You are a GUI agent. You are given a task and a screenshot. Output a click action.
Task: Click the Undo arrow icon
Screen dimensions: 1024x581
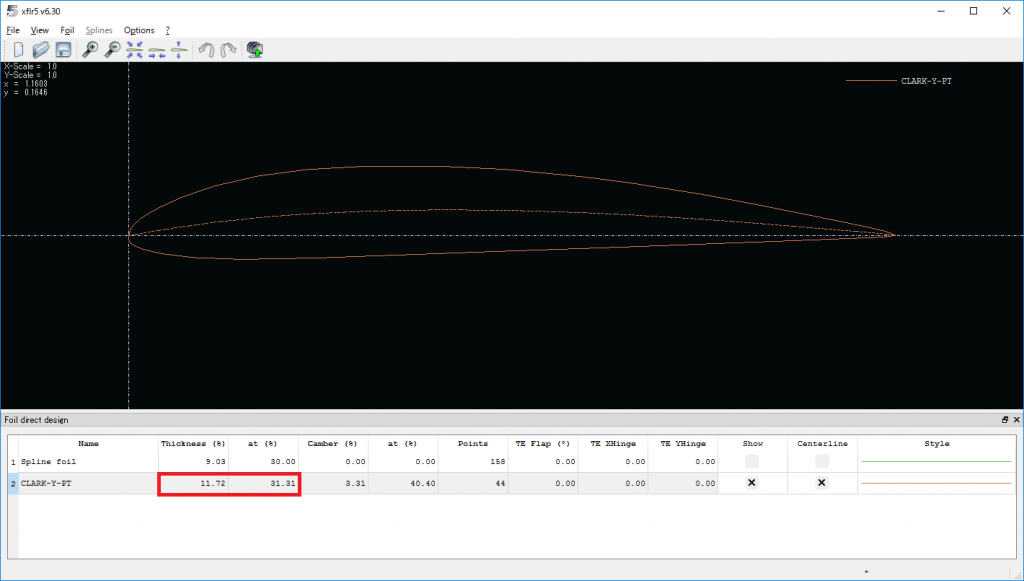(x=205, y=49)
